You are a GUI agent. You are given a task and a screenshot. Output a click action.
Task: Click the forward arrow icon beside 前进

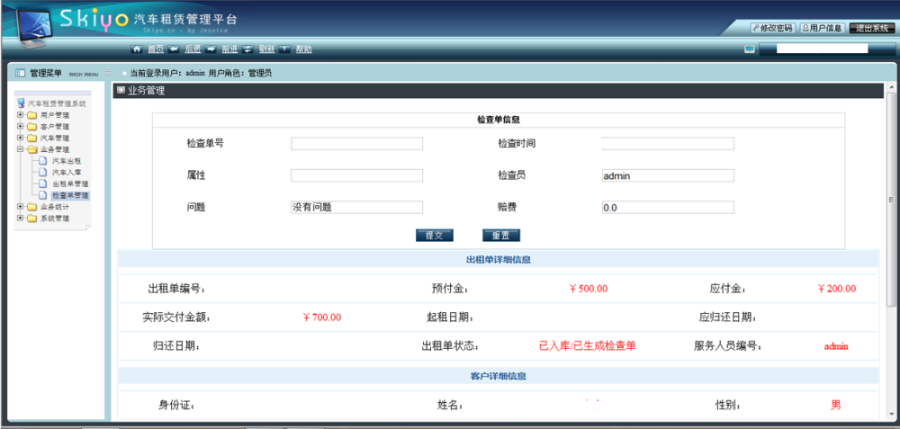[211, 49]
